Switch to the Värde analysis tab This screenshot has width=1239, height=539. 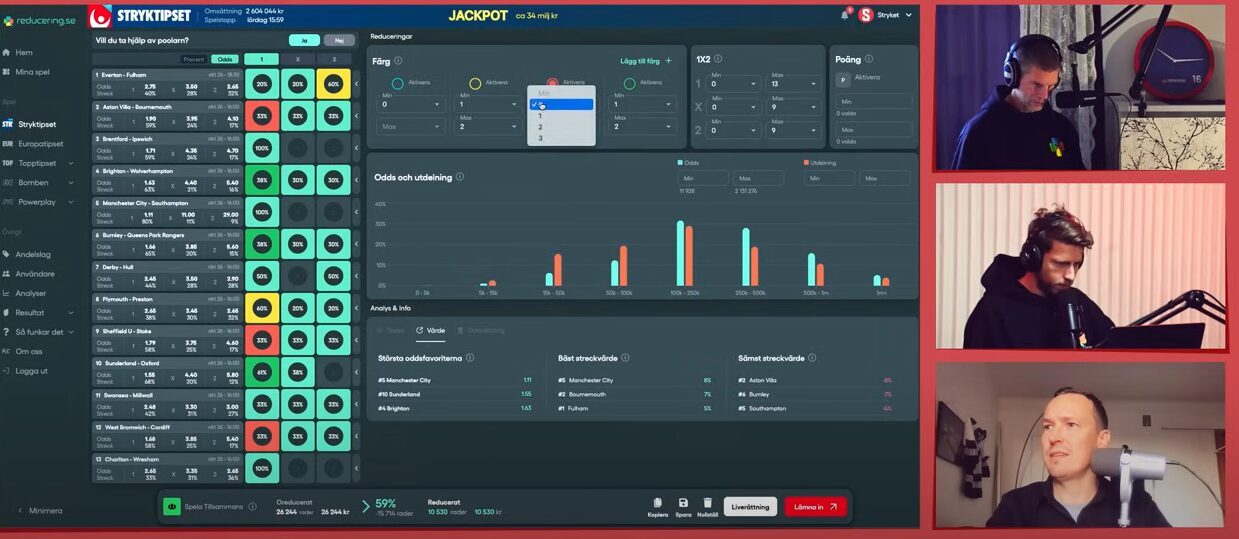point(431,330)
